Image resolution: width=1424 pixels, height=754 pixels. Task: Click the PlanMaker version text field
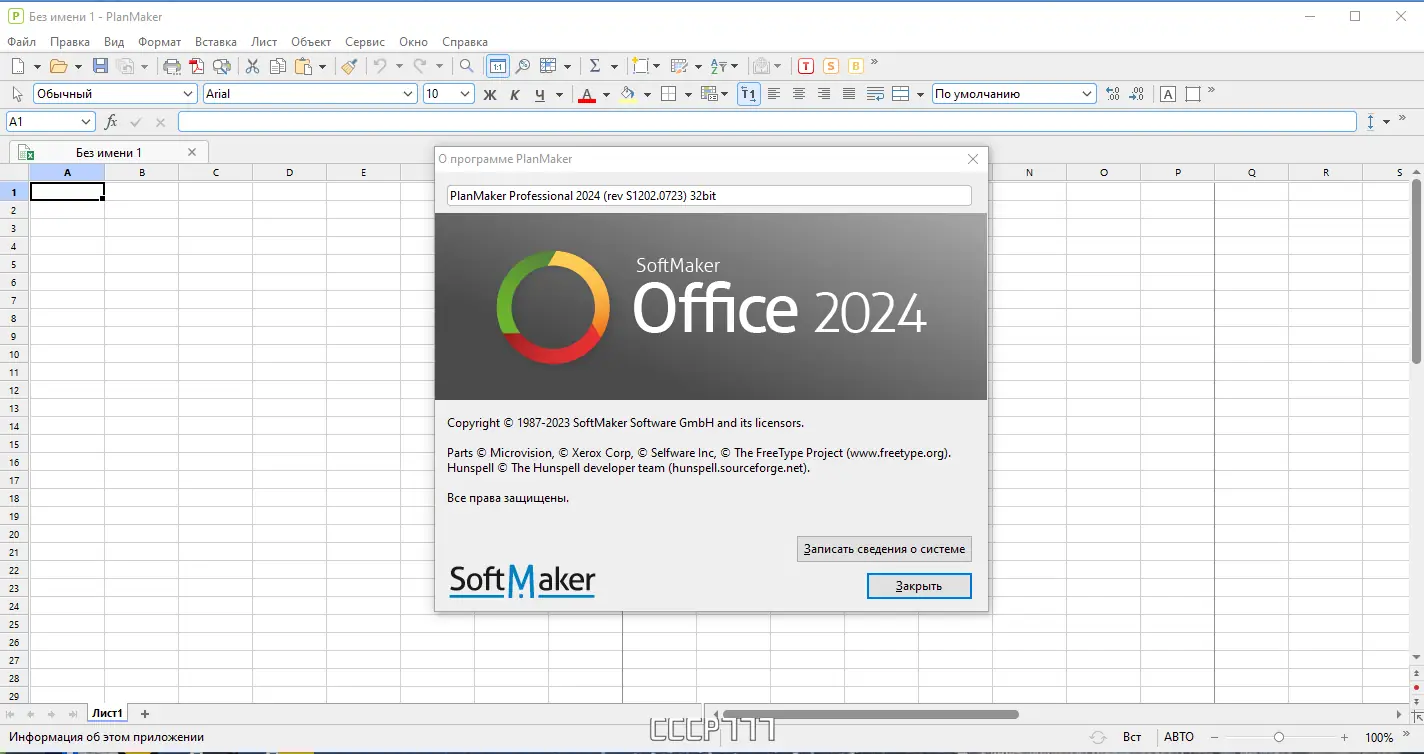click(709, 196)
